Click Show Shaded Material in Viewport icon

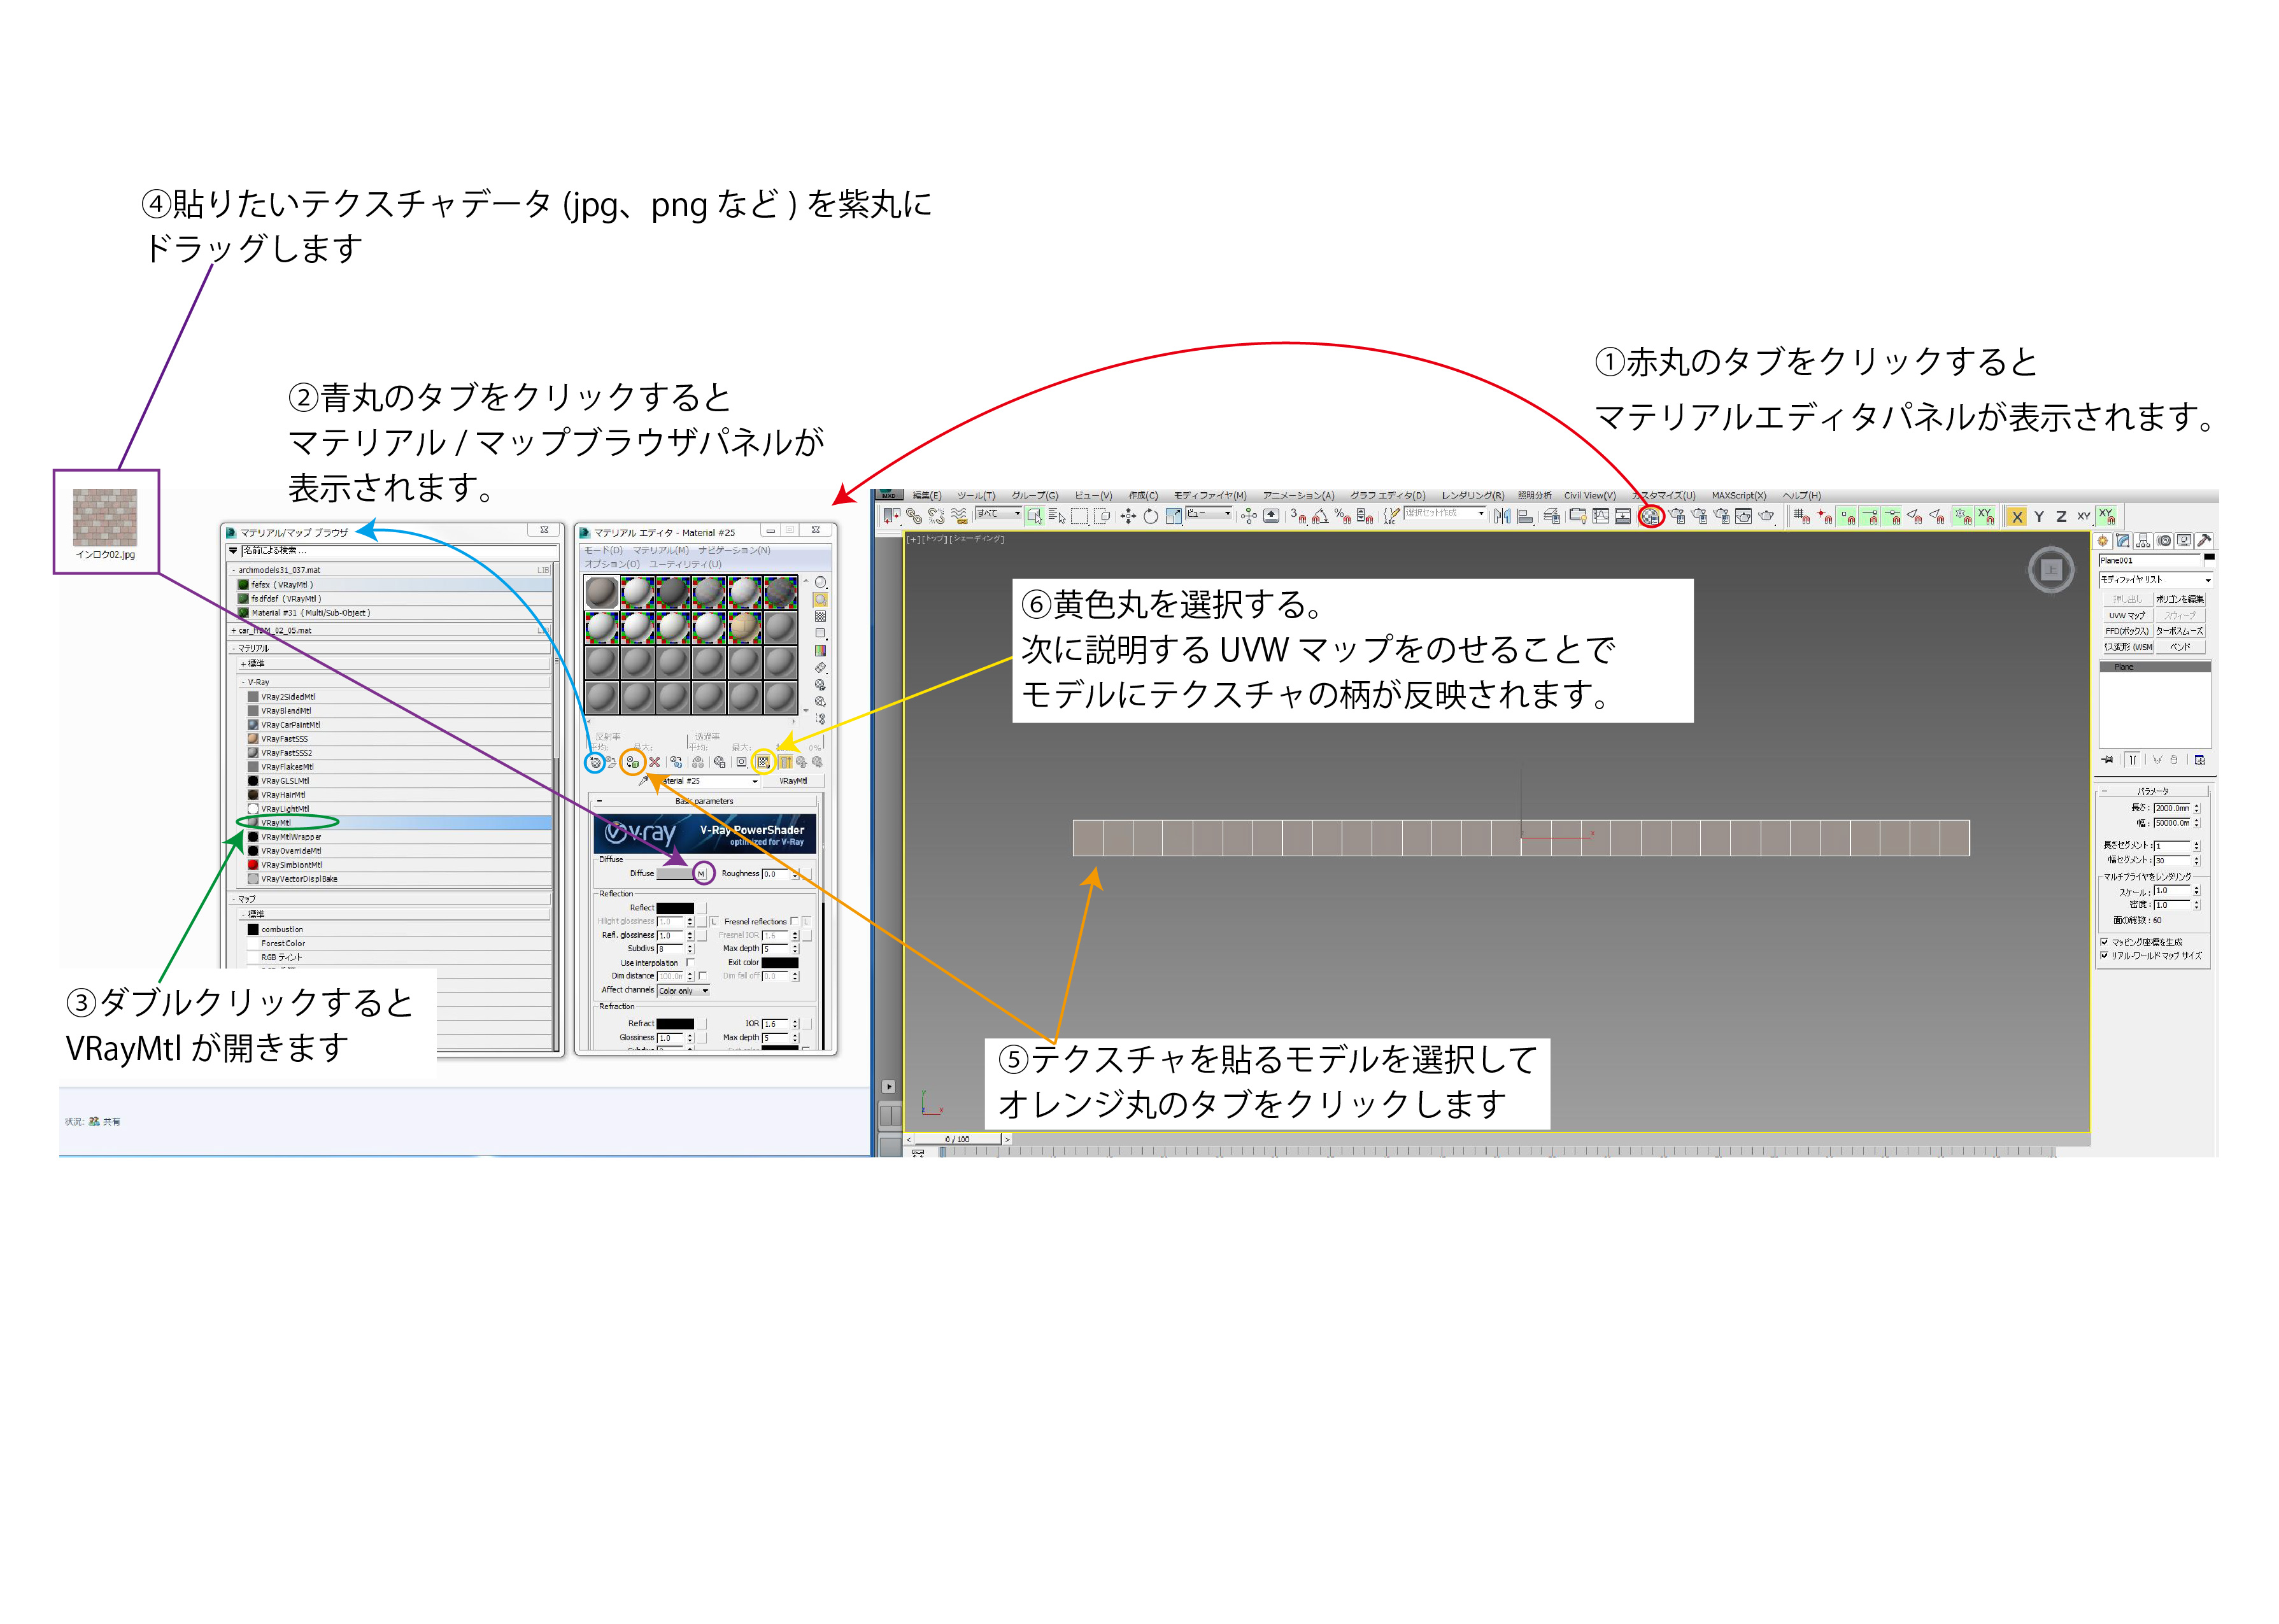coord(763,762)
